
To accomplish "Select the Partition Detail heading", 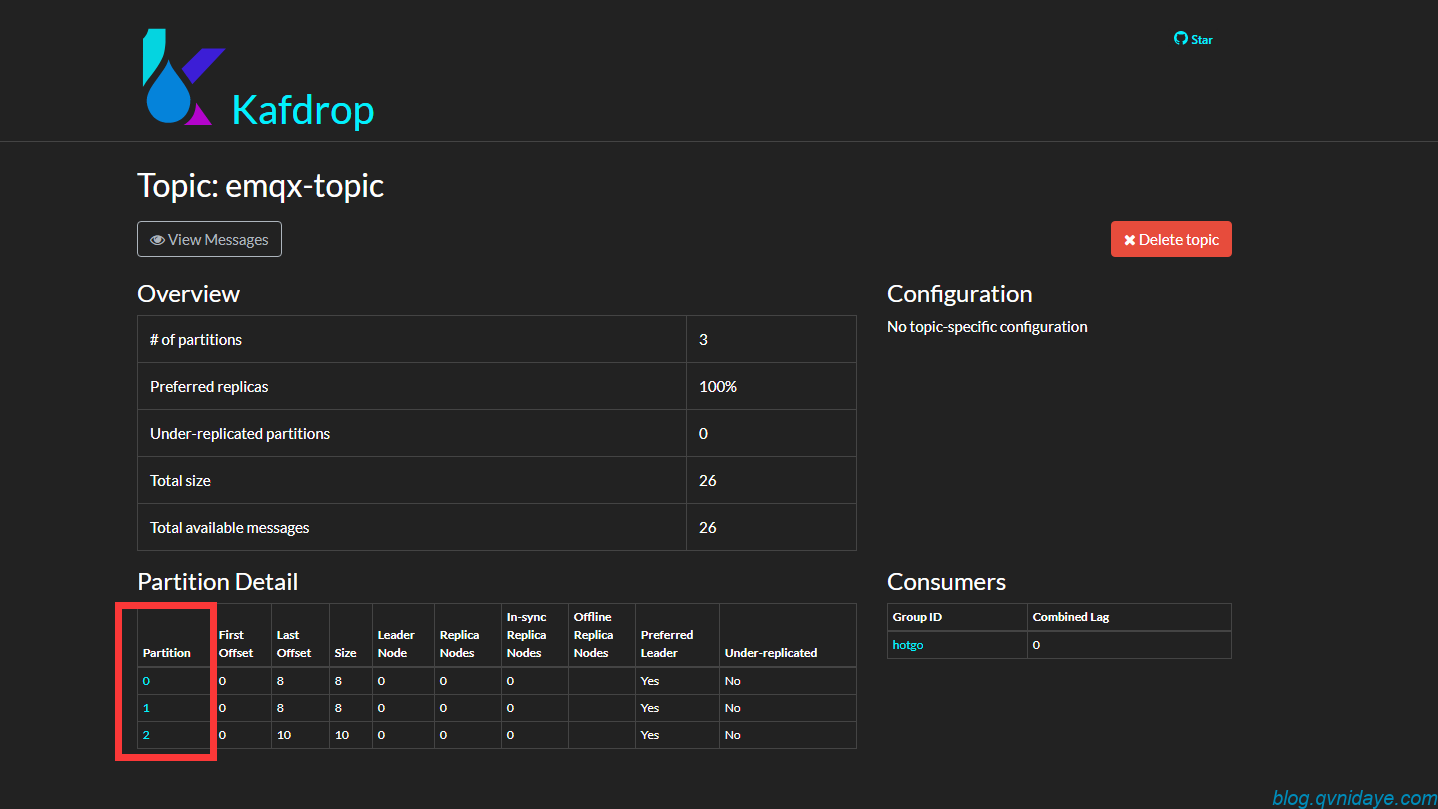I will pyautogui.click(x=217, y=582).
